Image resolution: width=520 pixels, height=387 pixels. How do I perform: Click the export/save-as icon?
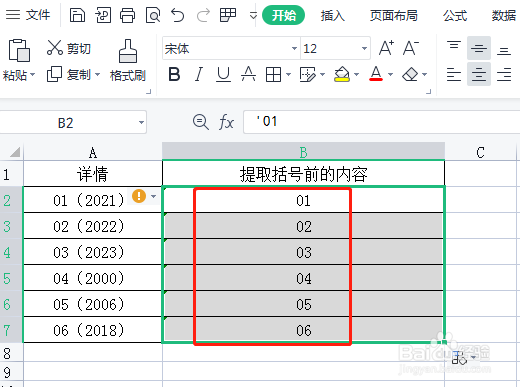[103, 15]
